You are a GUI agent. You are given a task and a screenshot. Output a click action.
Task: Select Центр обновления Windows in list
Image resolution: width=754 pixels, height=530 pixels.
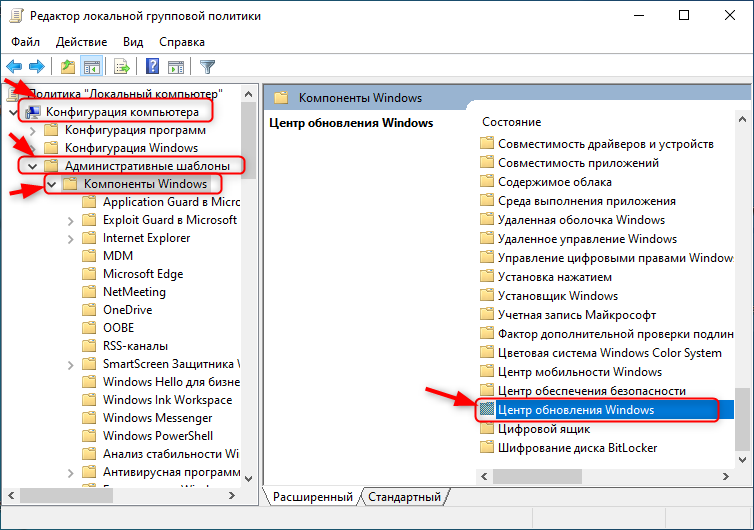click(x=606, y=410)
